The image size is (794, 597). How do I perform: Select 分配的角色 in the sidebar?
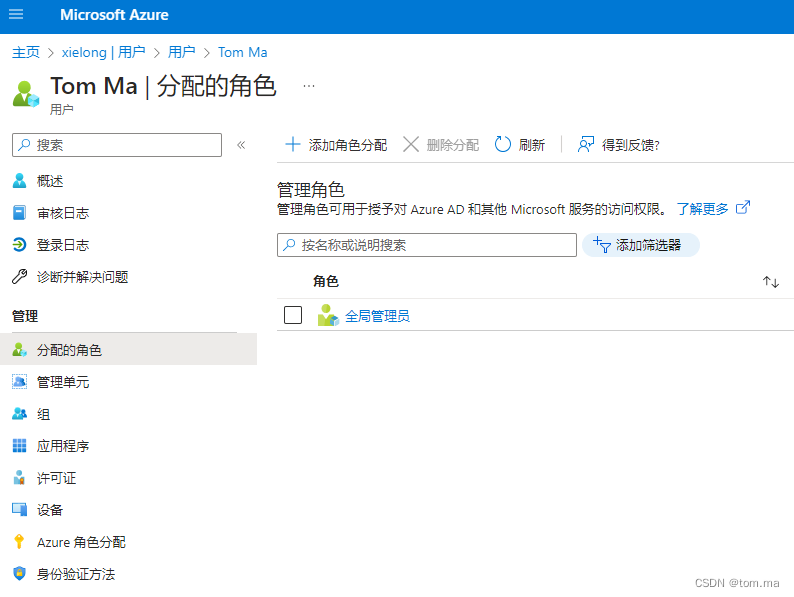[x=129, y=349]
